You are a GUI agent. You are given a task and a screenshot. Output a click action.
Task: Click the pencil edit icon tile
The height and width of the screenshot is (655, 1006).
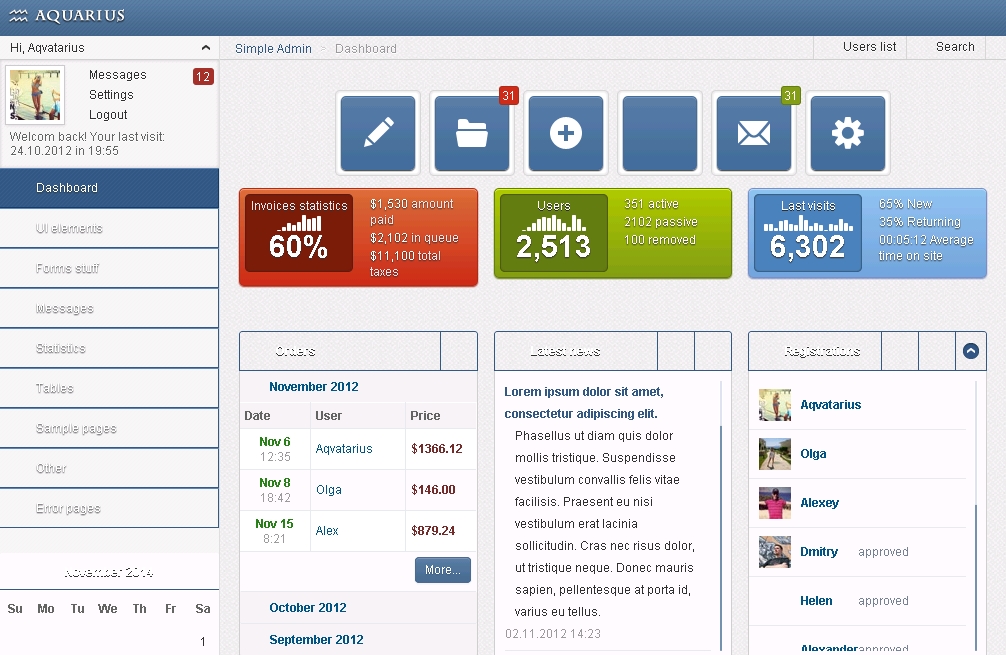(x=378, y=133)
